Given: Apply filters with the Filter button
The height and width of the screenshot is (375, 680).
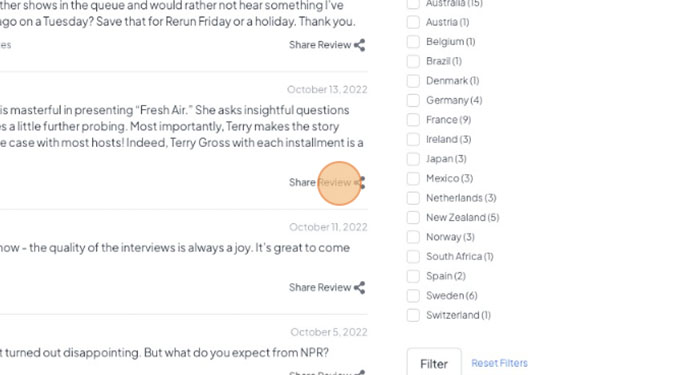Looking at the screenshot, I should [434, 363].
